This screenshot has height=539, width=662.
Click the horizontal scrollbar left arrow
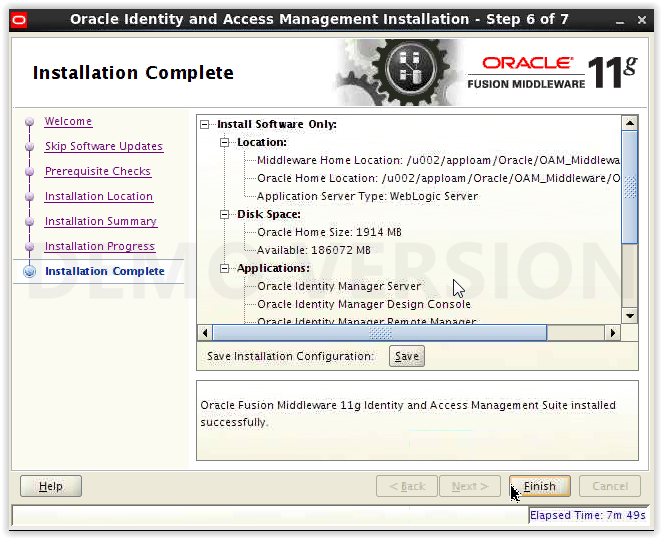pyautogui.click(x=205, y=333)
